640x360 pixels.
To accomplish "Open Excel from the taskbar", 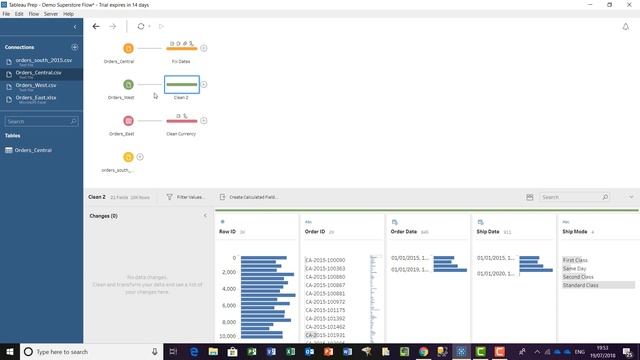I will click(x=290, y=351).
